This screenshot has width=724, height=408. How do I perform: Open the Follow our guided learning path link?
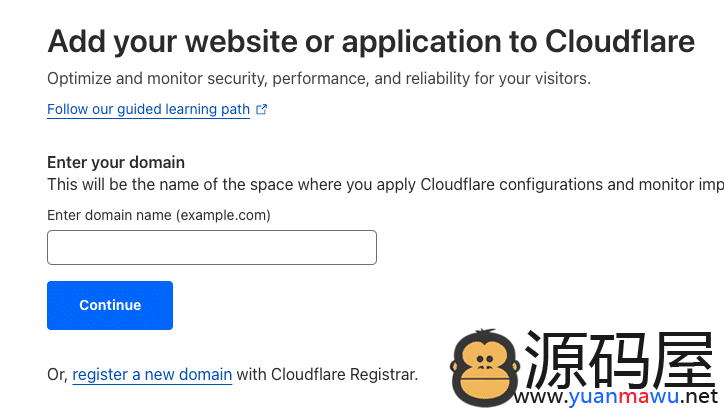148,109
